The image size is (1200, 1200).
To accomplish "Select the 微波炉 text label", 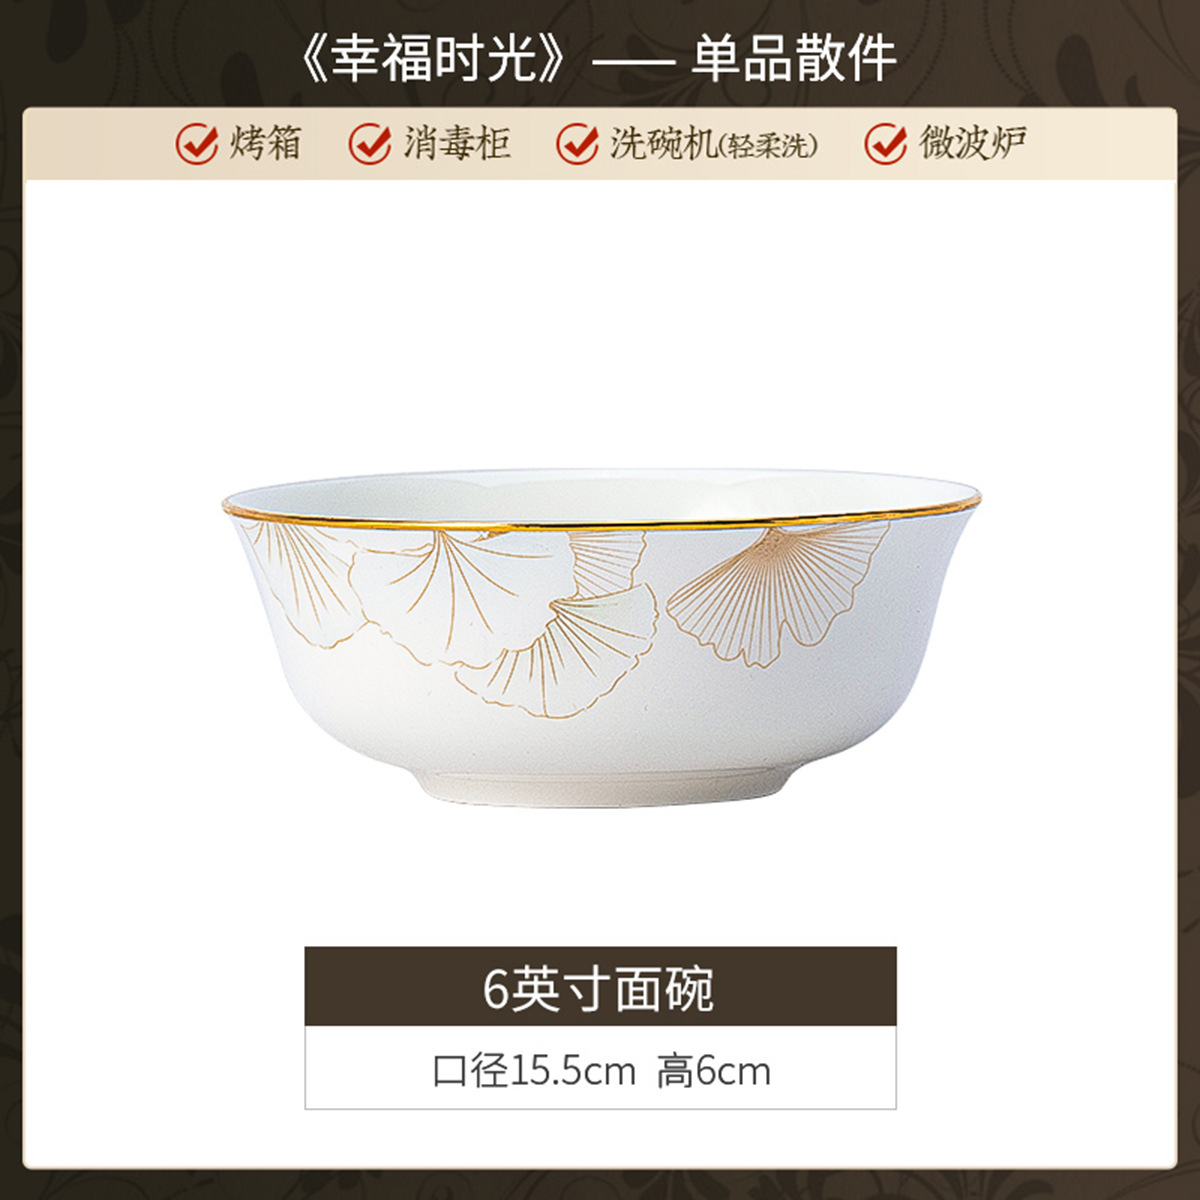I will (973, 144).
